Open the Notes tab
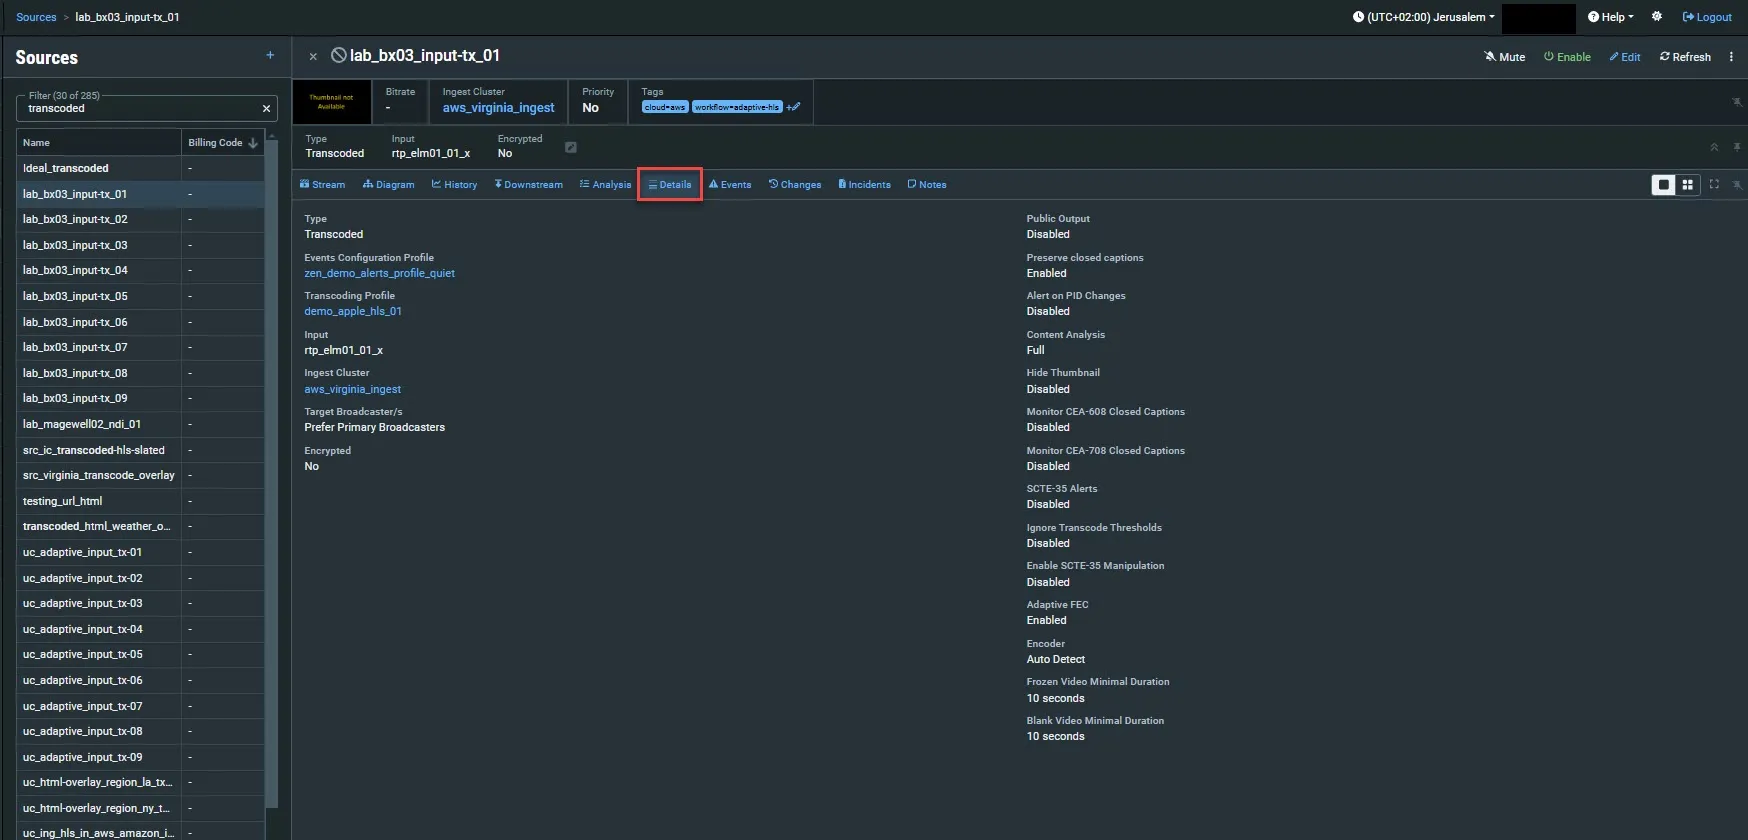Screen dimensions: 1748x840 (927, 185)
